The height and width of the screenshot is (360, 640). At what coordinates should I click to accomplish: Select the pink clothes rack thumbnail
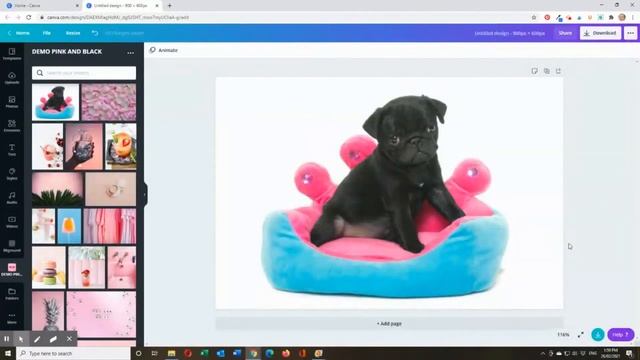[110, 226]
